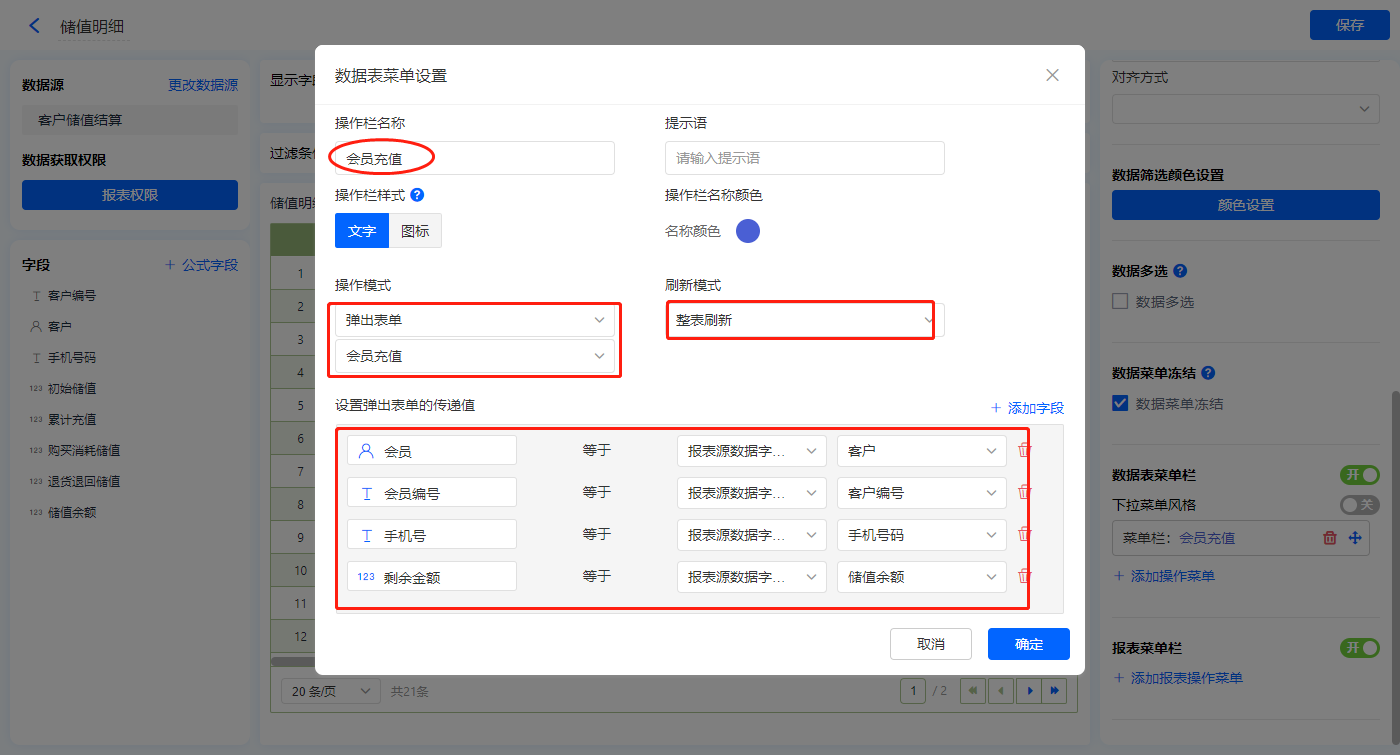Uncheck the 数据菜单冻结 checkbox
The height and width of the screenshot is (755, 1400).
(x=1120, y=404)
